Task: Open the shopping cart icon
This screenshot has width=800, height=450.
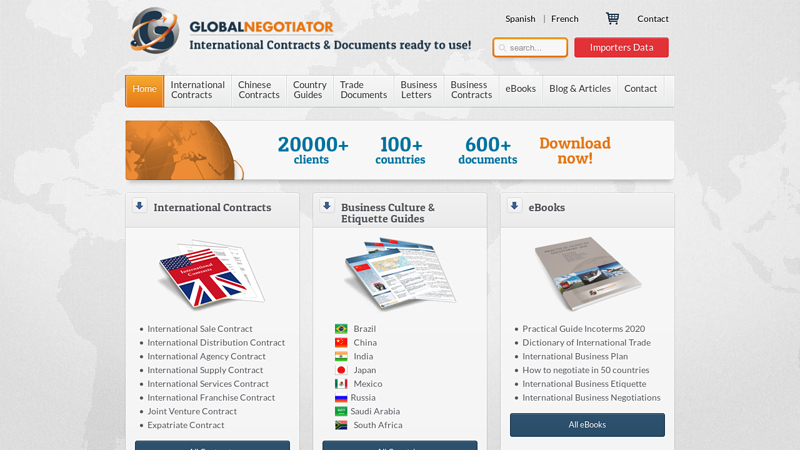Action: (612, 18)
